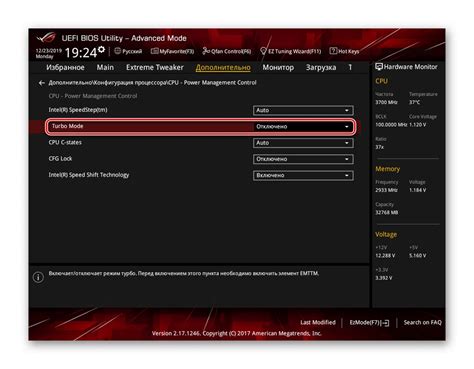
Task: Click the ROG logo icon
Action: pyautogui.click(x=46, y=38)
